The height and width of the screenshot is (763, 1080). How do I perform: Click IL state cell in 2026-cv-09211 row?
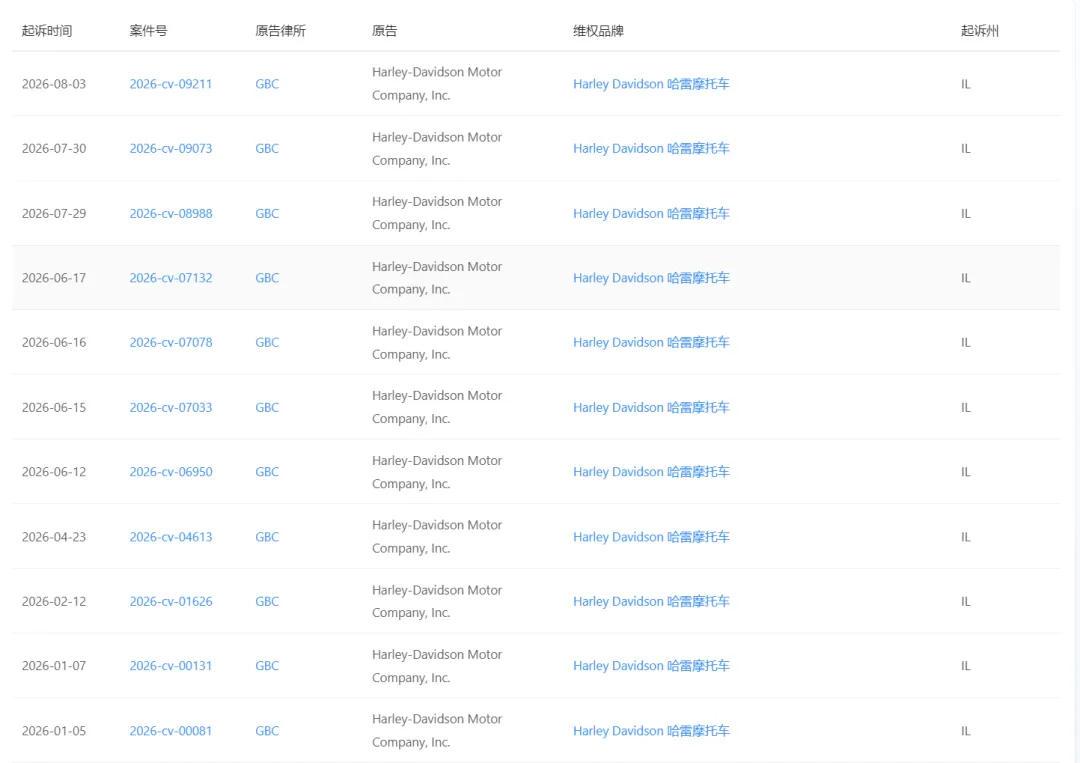[966, 84]
